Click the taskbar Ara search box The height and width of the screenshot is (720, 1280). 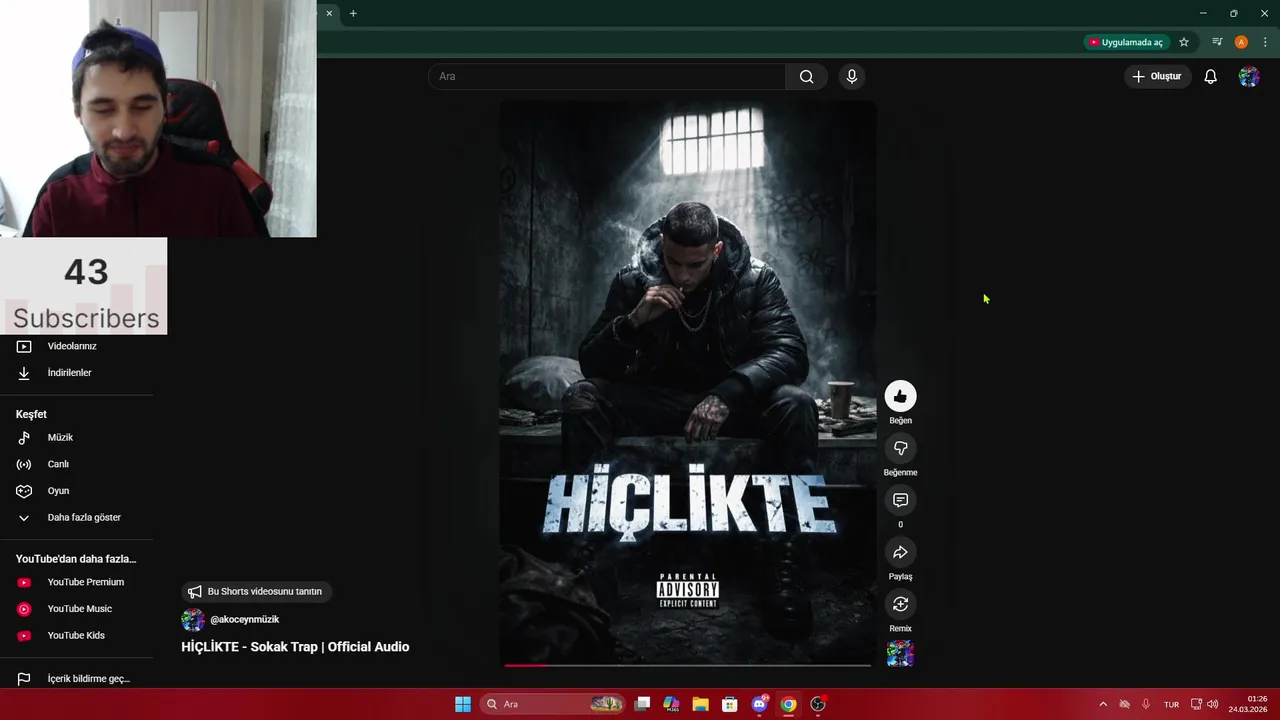tap(553, 704)
